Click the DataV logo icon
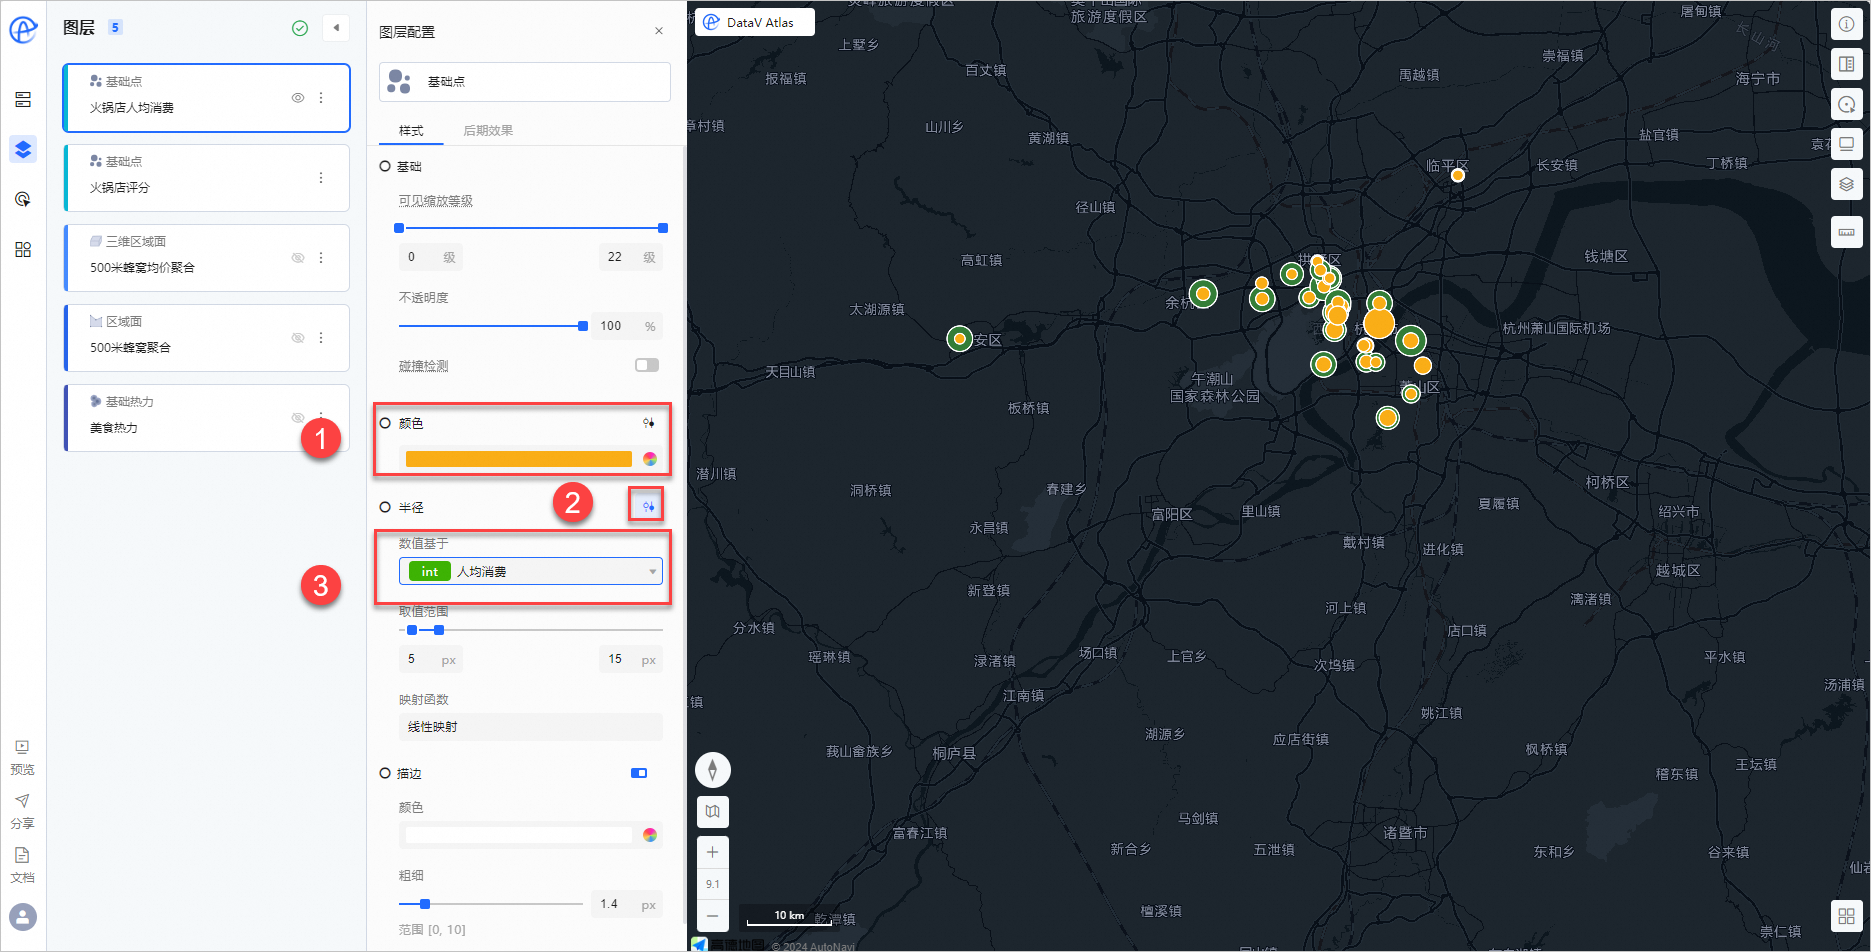 point(23,30)
